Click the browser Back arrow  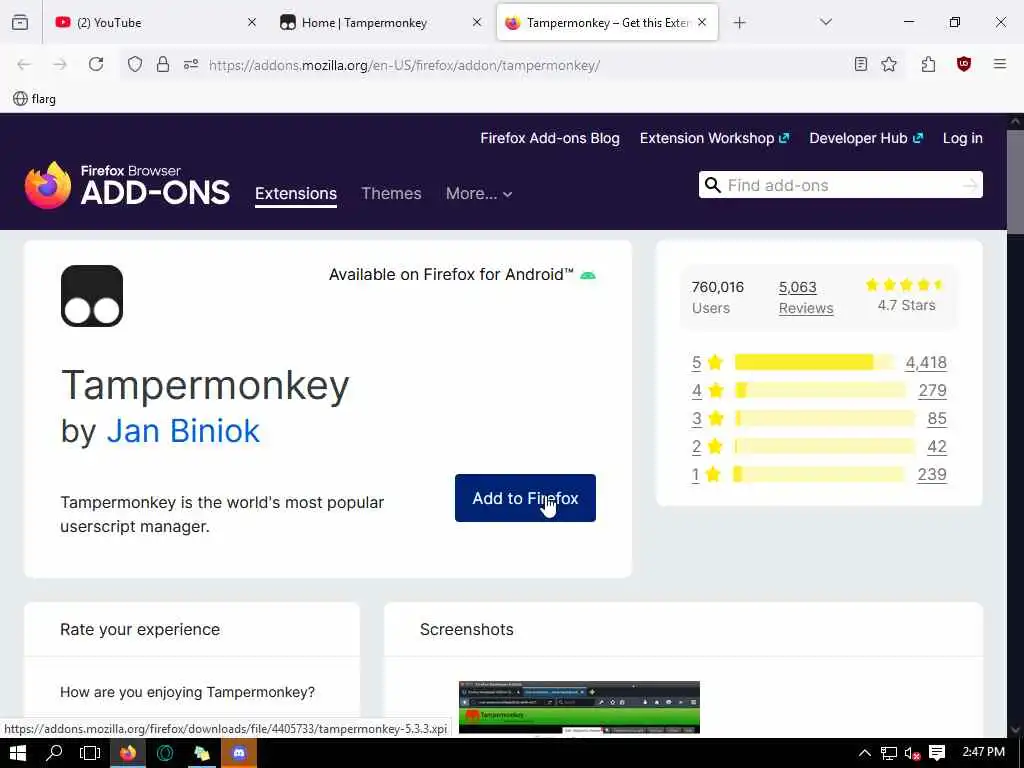pyautogui.click(x=24, y=64)
